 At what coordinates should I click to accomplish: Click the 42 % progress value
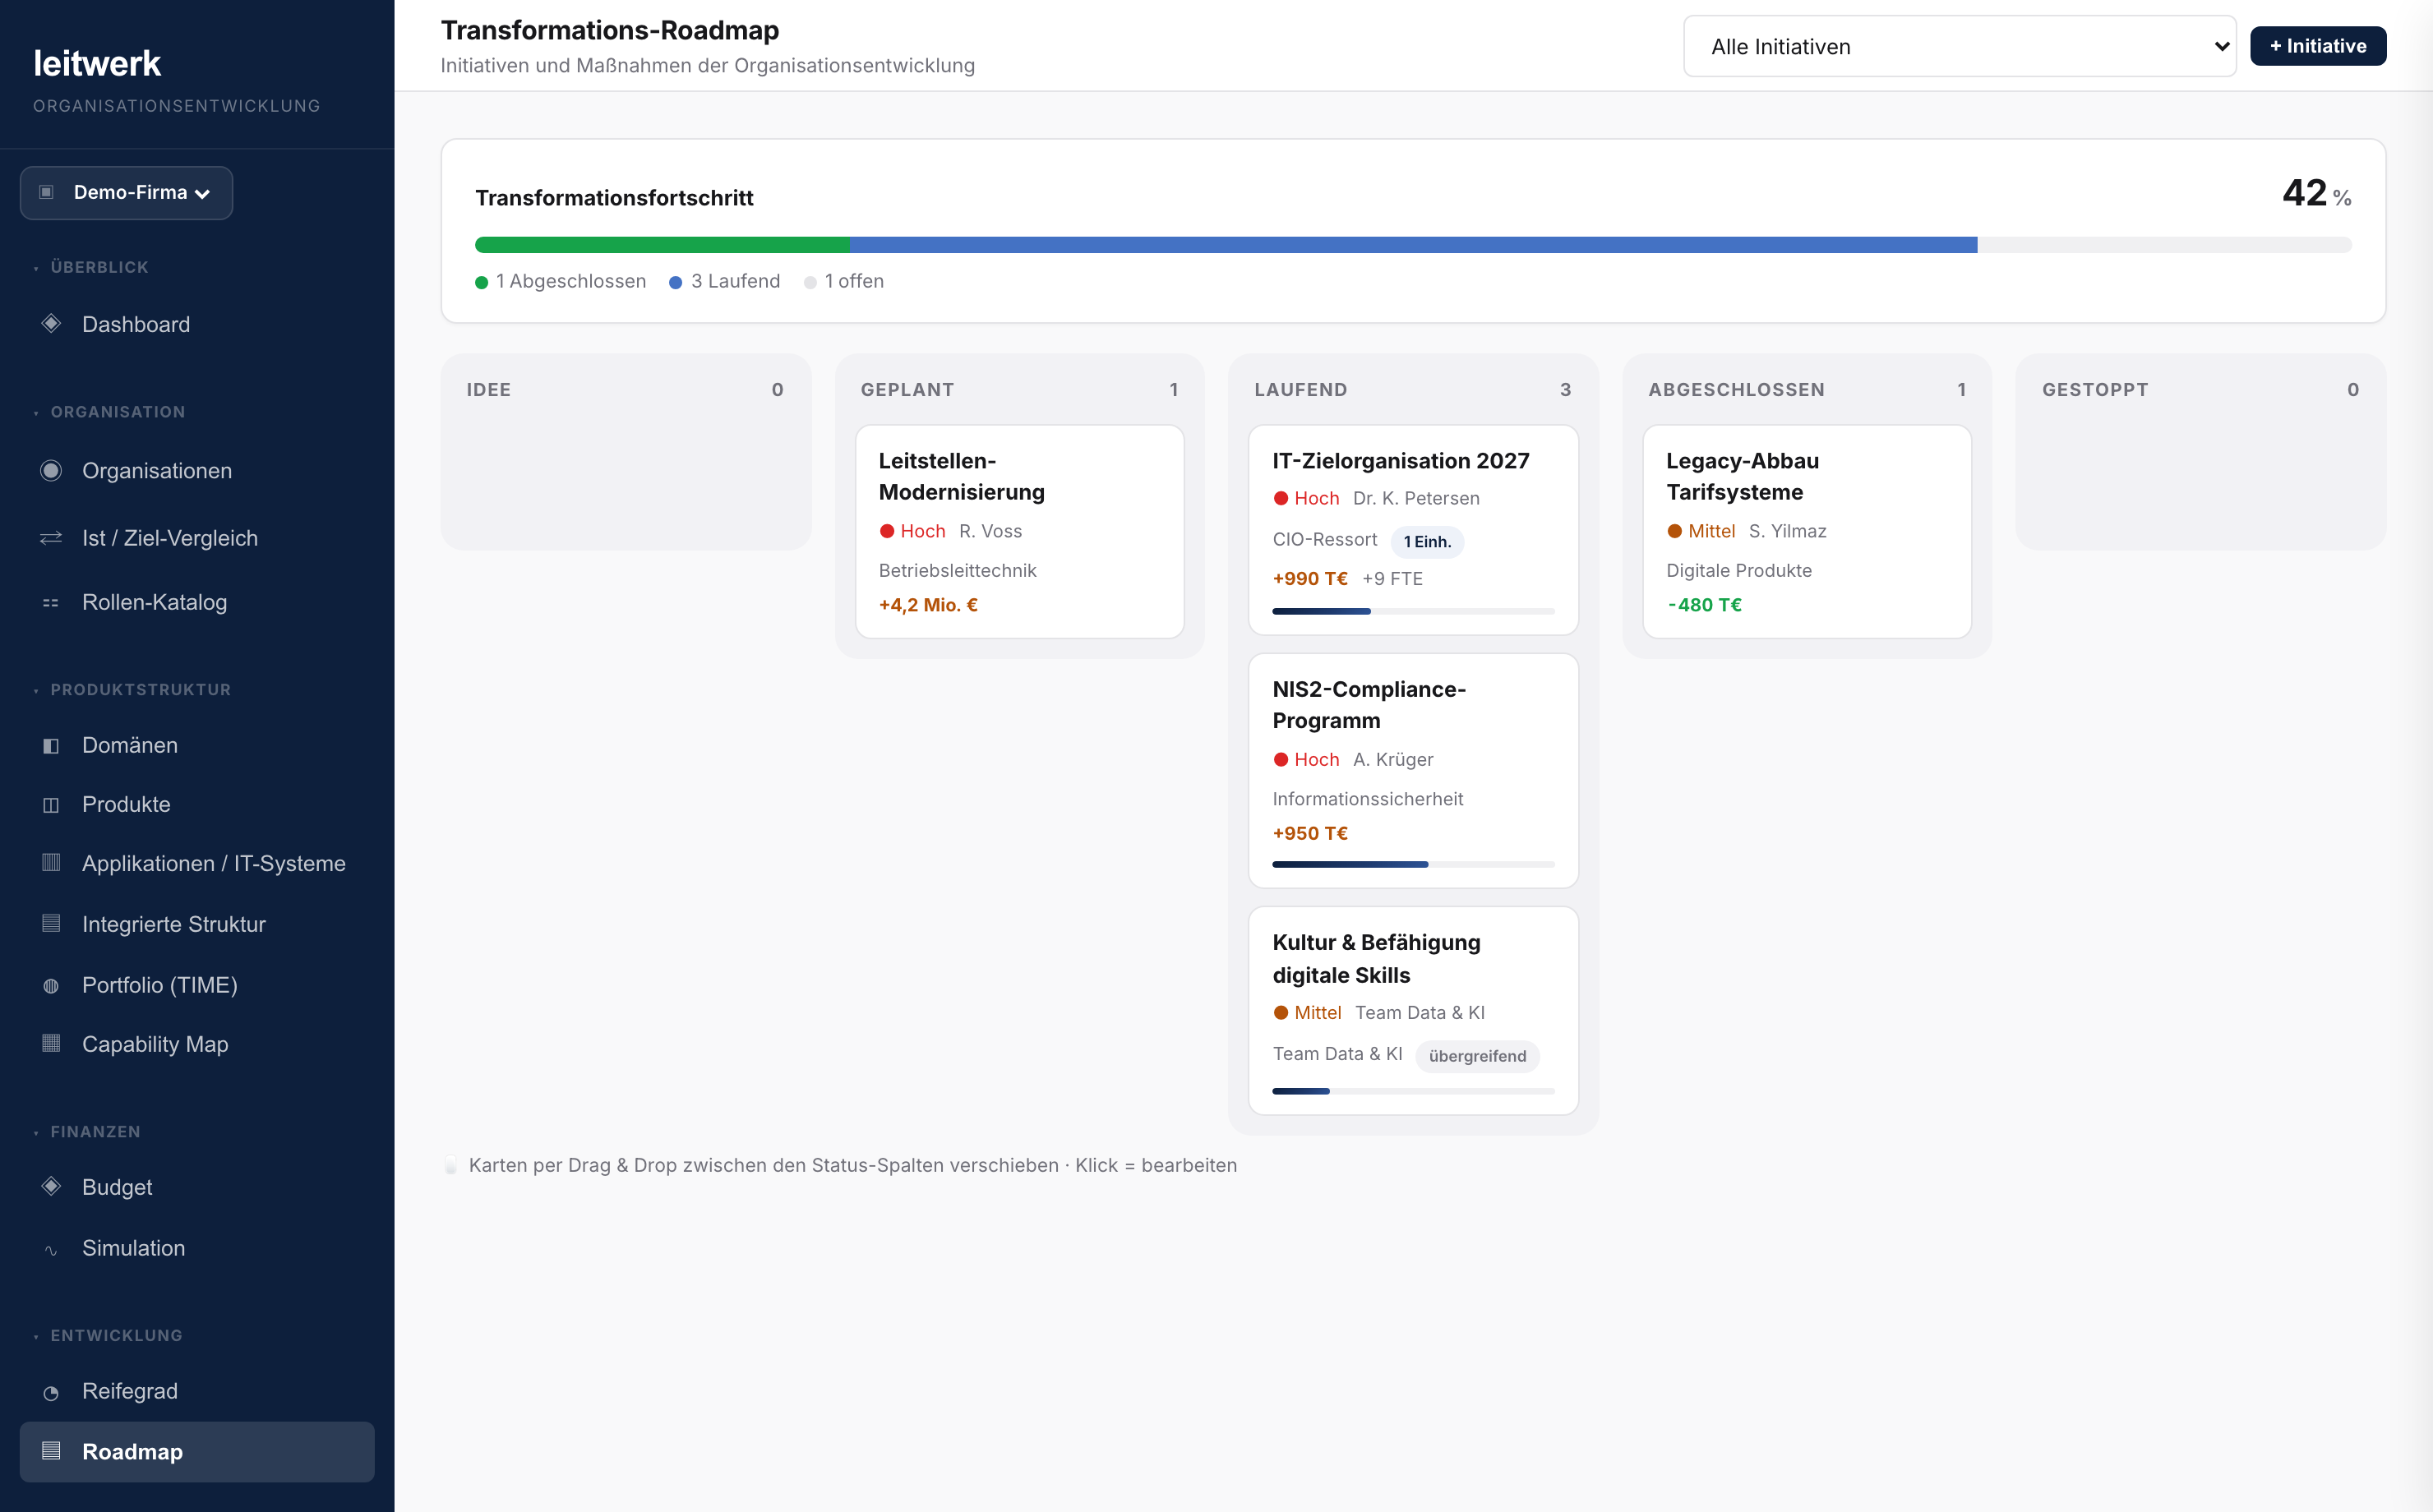[2316, 193]
